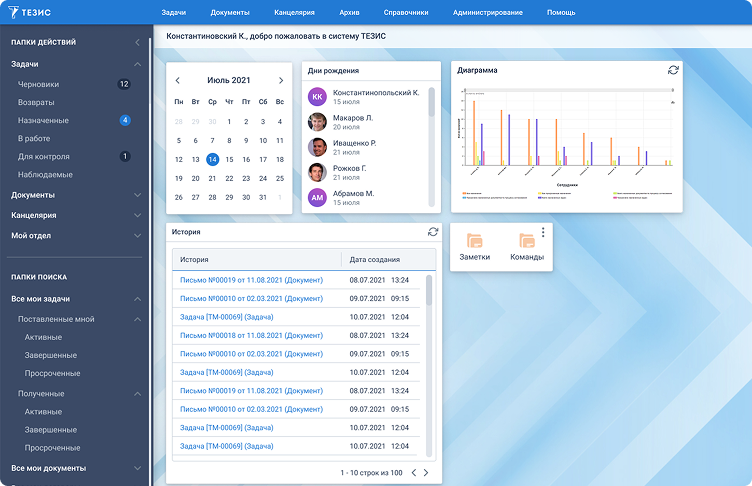Viewport: 752px width, 486px height.
Task: Expand the Все мои документы section
Action: coord(137,468)
